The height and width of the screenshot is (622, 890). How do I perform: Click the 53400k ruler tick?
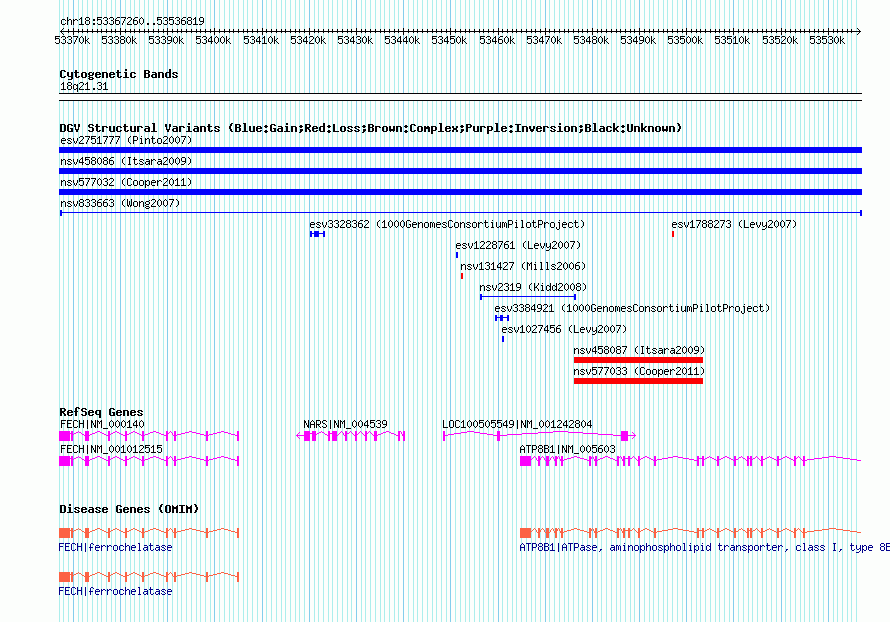[x=213, y=40]
